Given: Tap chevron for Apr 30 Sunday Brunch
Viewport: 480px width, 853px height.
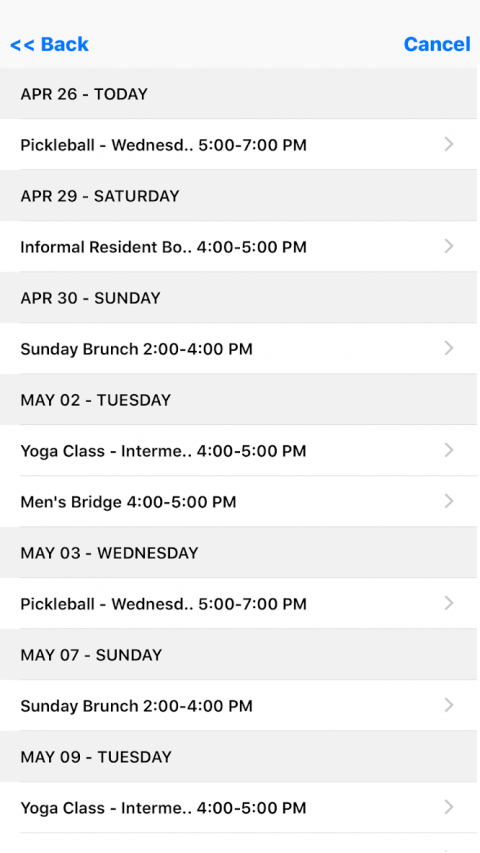Looking at the screenshot, I should 449,348.
